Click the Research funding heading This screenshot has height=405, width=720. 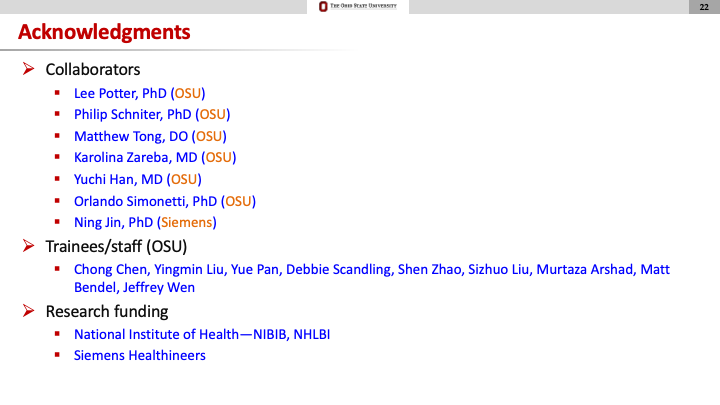click(x=107, y=312)
